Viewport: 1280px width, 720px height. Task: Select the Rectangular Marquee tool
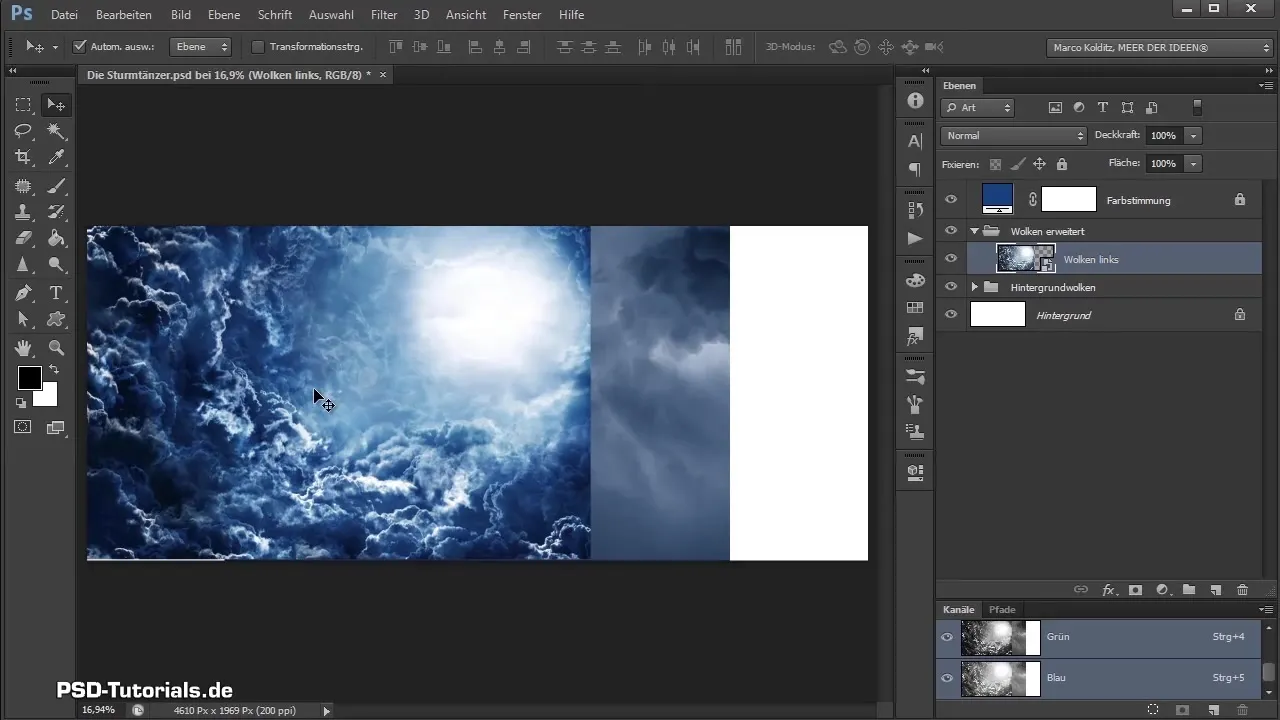[23, 105]
